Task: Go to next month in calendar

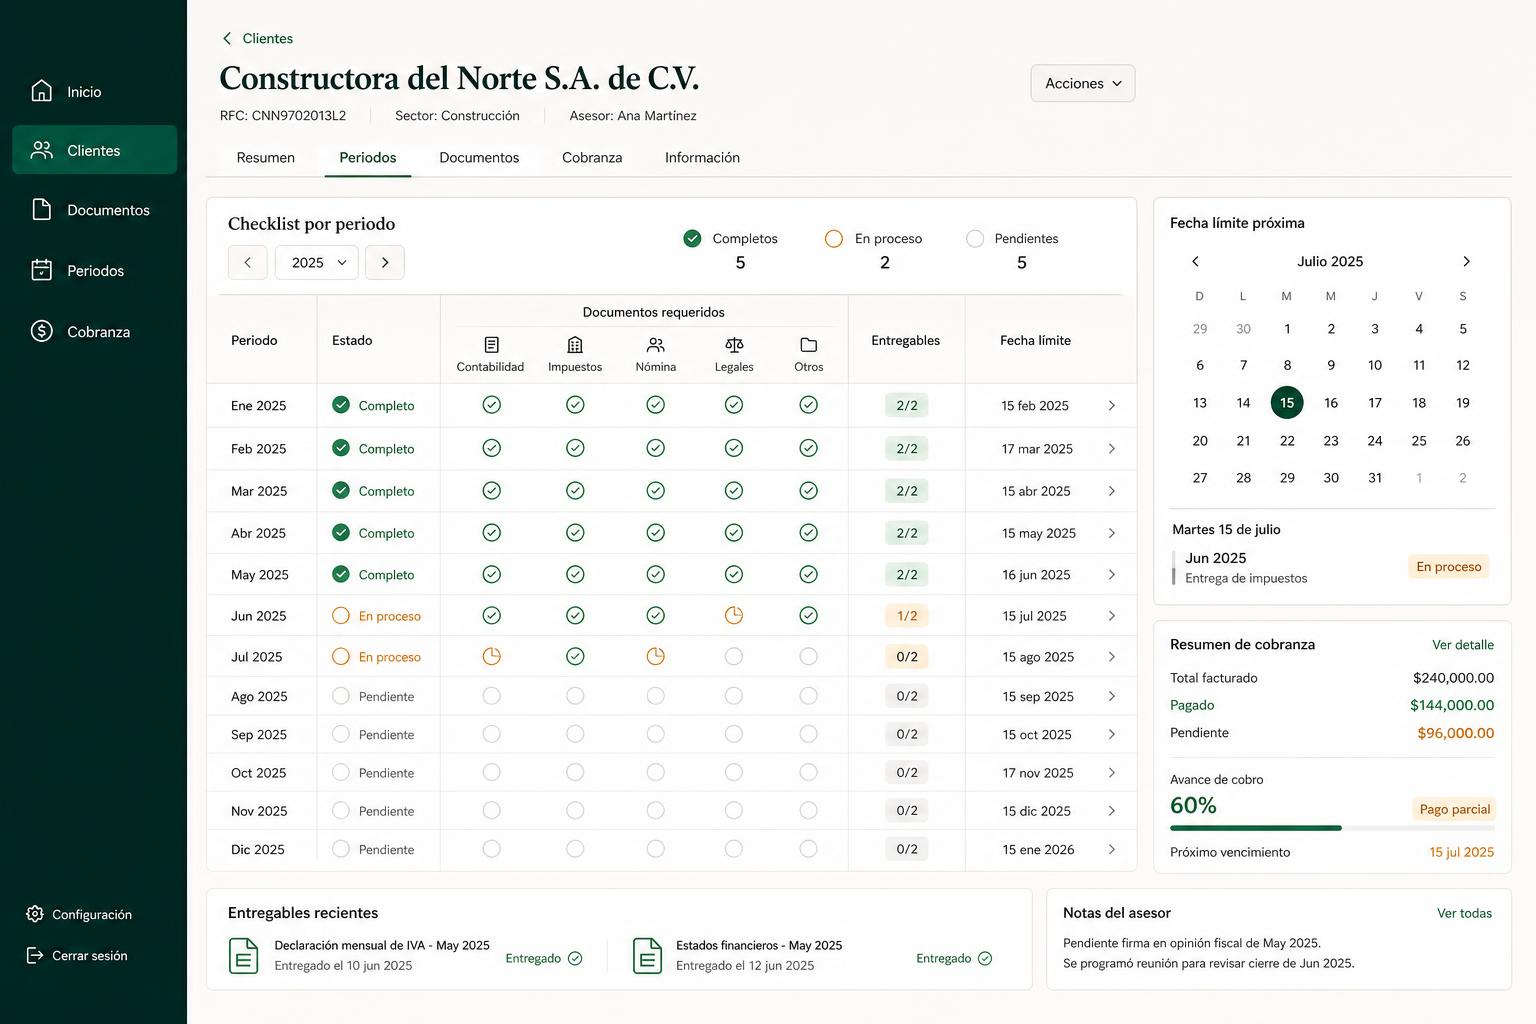Action: click(1466, 261)
